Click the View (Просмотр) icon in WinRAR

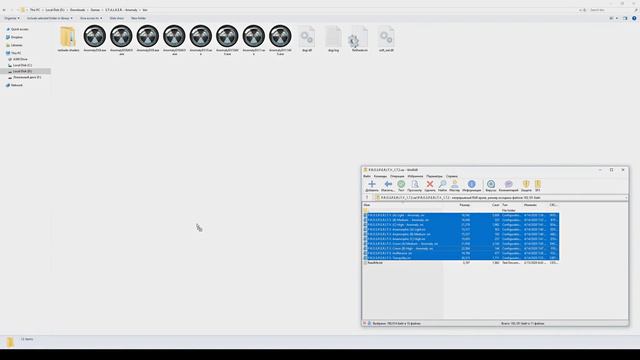point(415,186)
